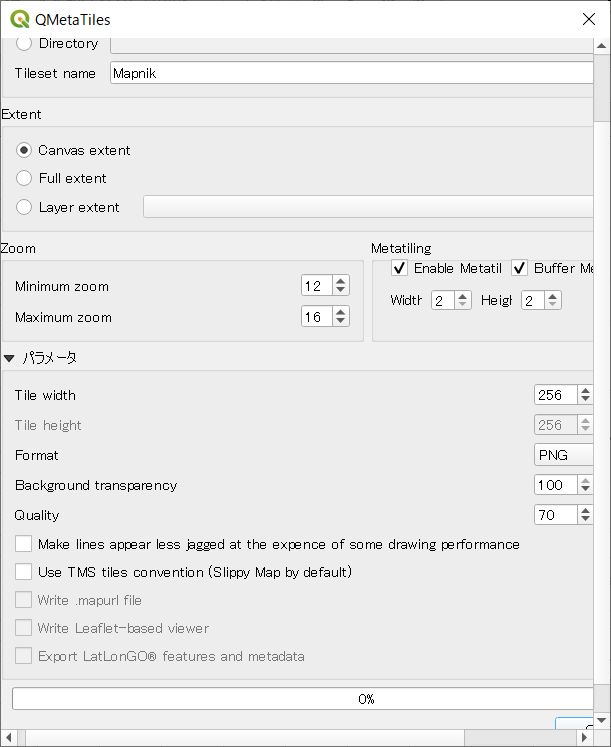Select the Directory output radio button

click(24, 43)
